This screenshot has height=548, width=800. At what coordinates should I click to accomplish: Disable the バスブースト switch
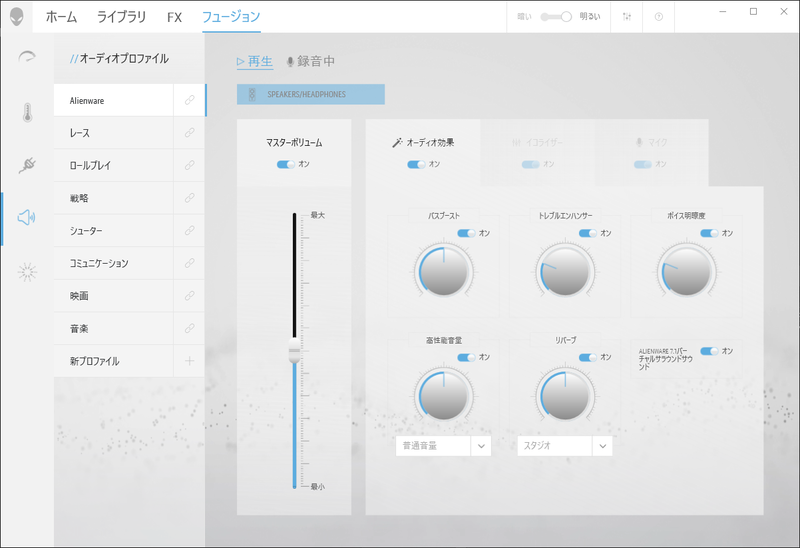pyautogui.click(x=466, y=233)
